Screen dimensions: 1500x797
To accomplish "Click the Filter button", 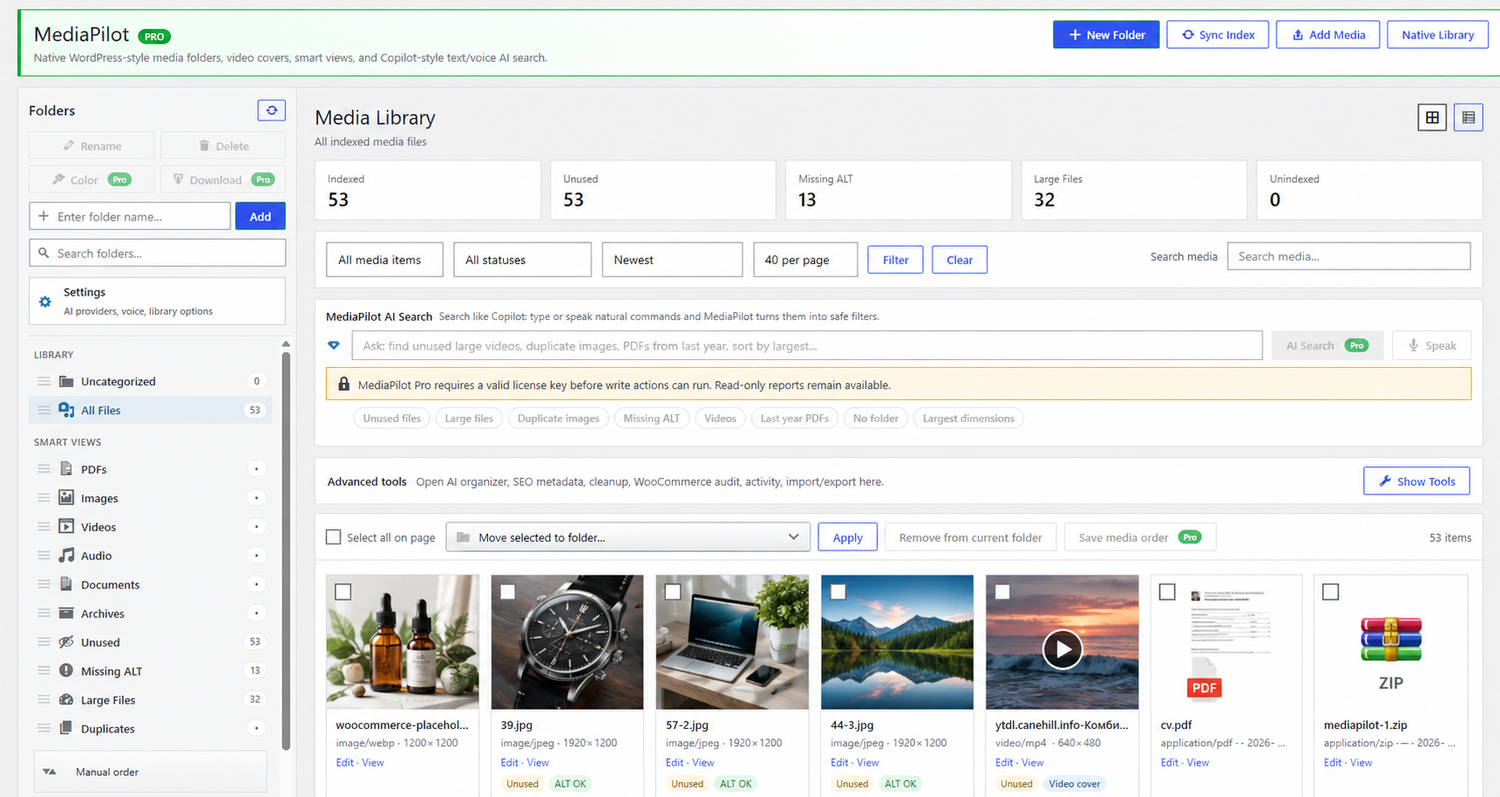I will tap(895, 259).
